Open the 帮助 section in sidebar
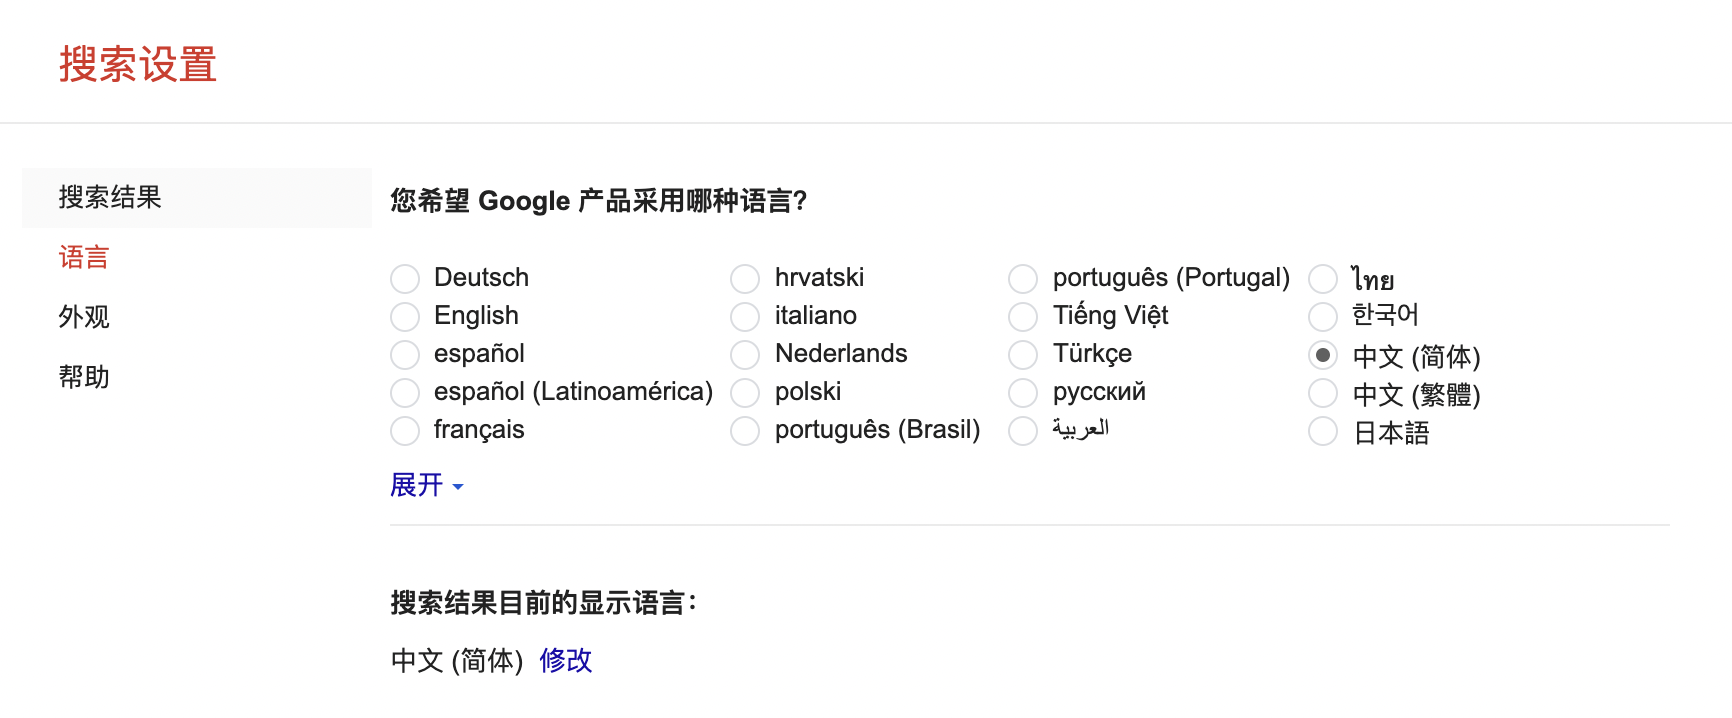This screenshot has height=718, width=1732. (84, 377)
